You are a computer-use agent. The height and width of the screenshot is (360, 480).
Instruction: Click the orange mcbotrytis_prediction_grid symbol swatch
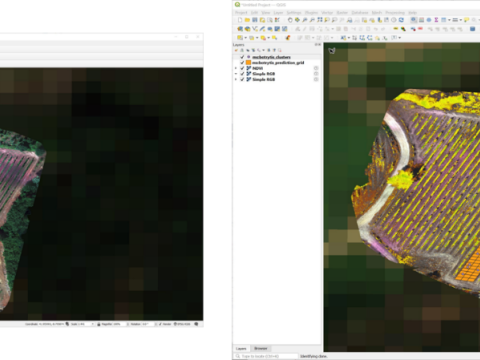pos(248,63)
